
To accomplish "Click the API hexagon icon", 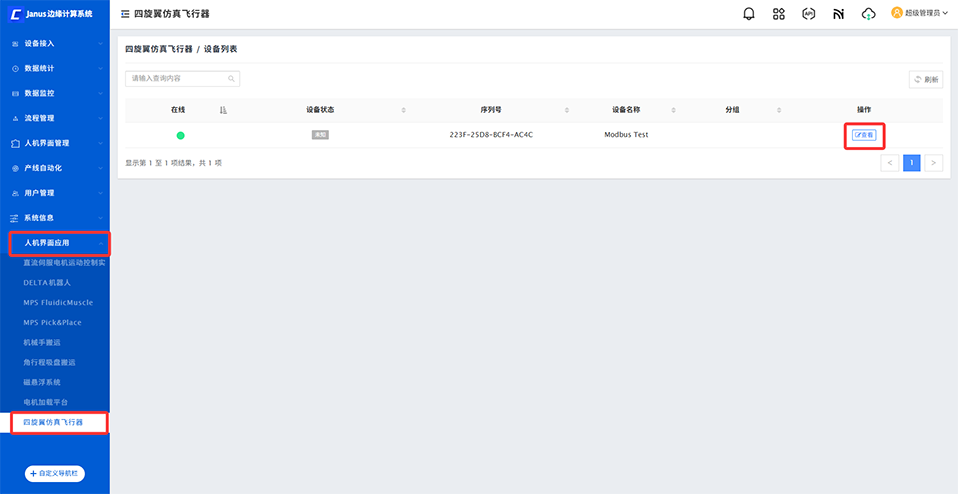I will [809, 13].
